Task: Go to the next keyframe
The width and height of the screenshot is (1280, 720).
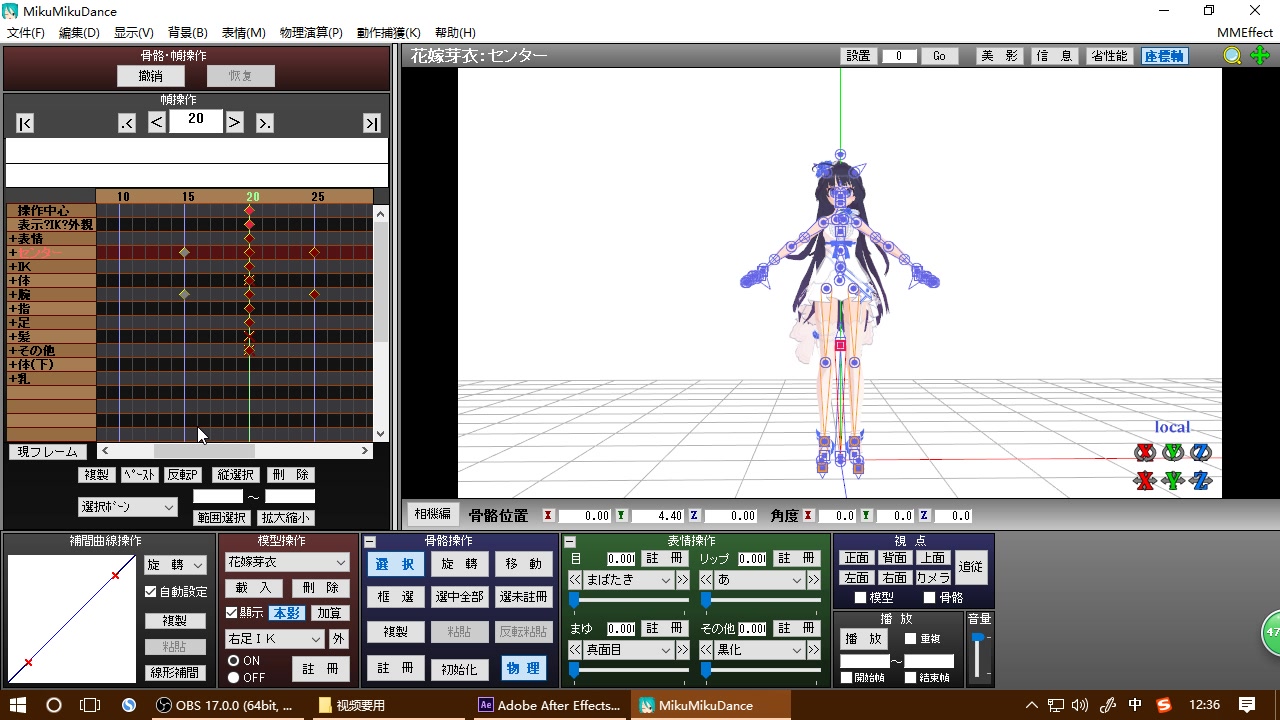Action: pyautogui.click(x=265, y=123)
